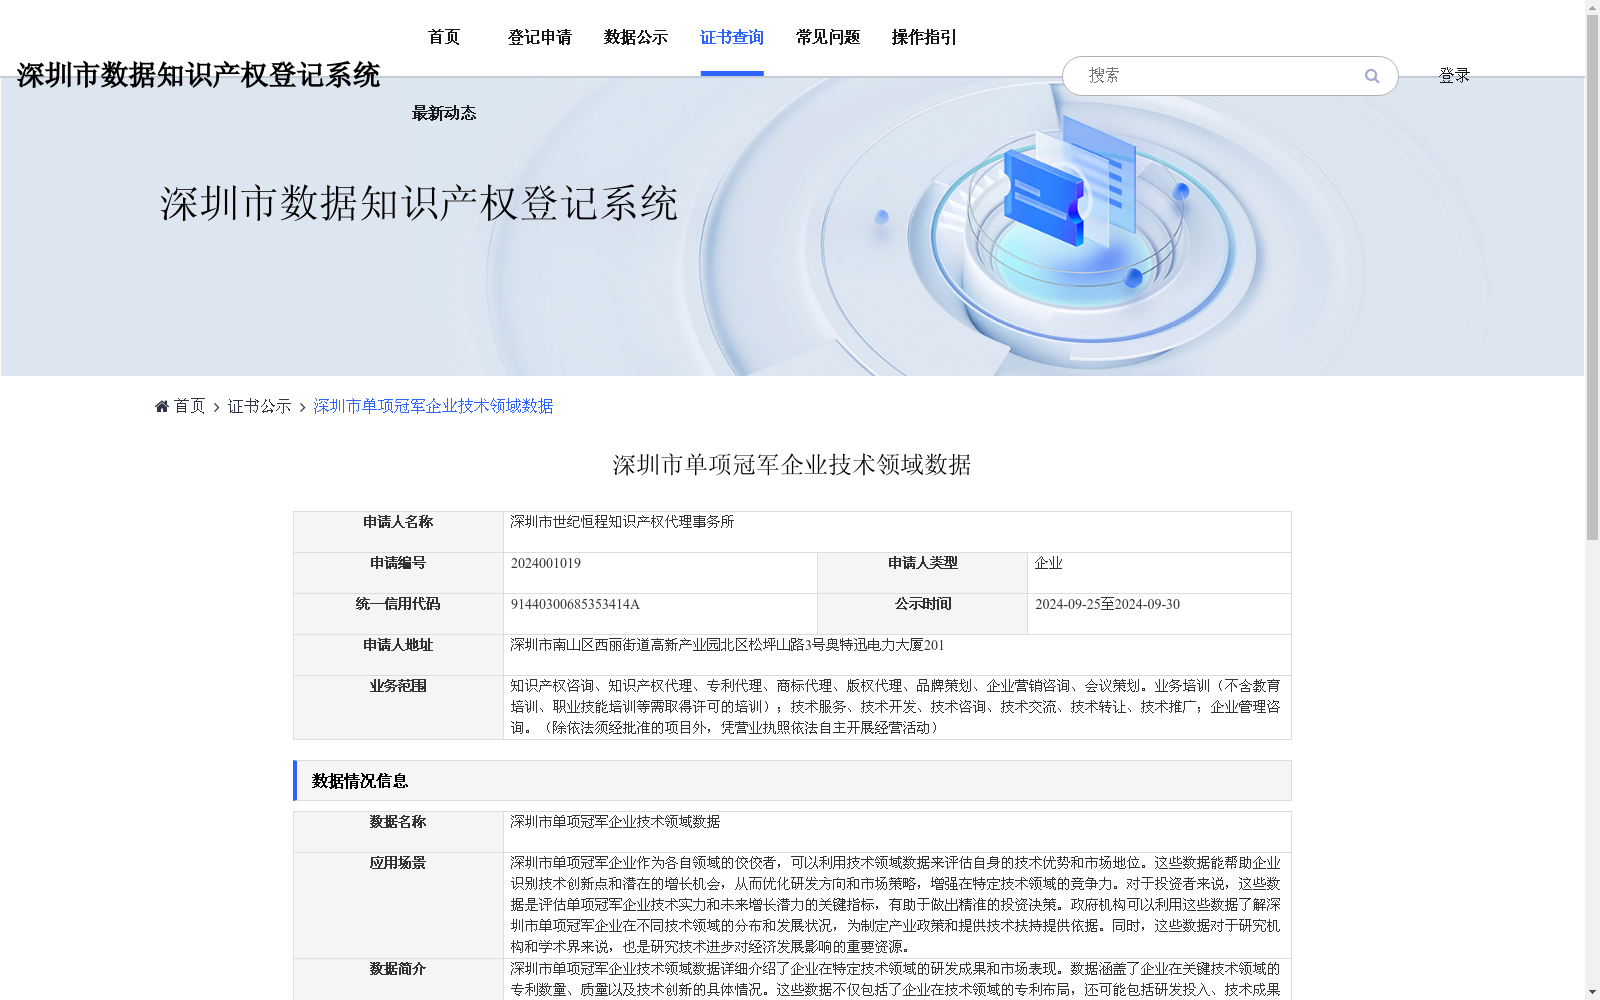The height and width of the screenshot is (1000, 1600).
Task: Click the page scrollbar thumb
Action: pos(1592,278)
